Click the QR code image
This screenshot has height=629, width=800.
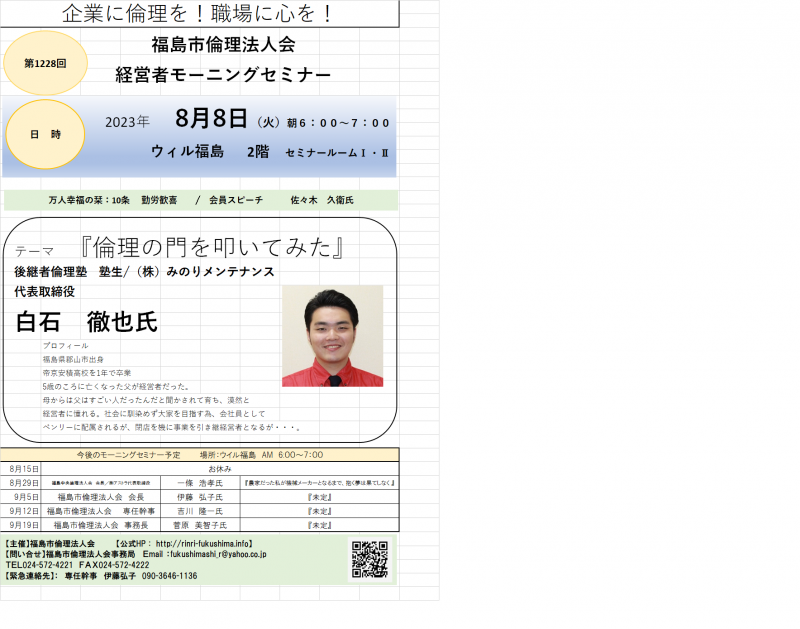click(369, 560)
